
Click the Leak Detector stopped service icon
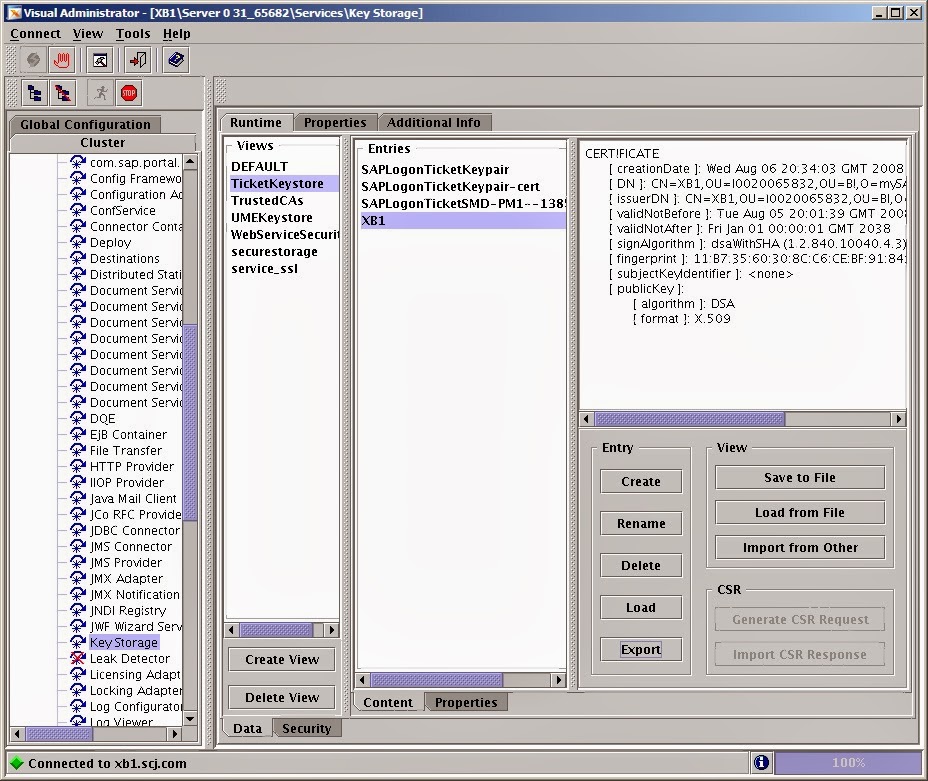(x=78, y=658)
